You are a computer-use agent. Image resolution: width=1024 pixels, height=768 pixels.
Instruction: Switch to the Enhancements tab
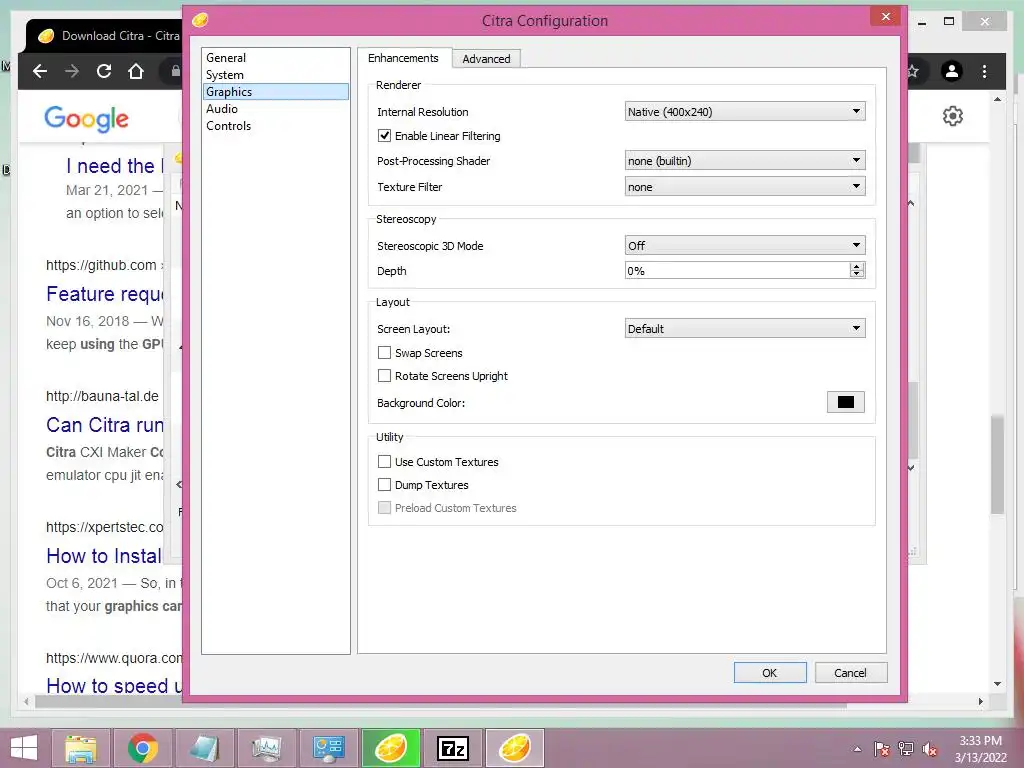tap(404, 58)
